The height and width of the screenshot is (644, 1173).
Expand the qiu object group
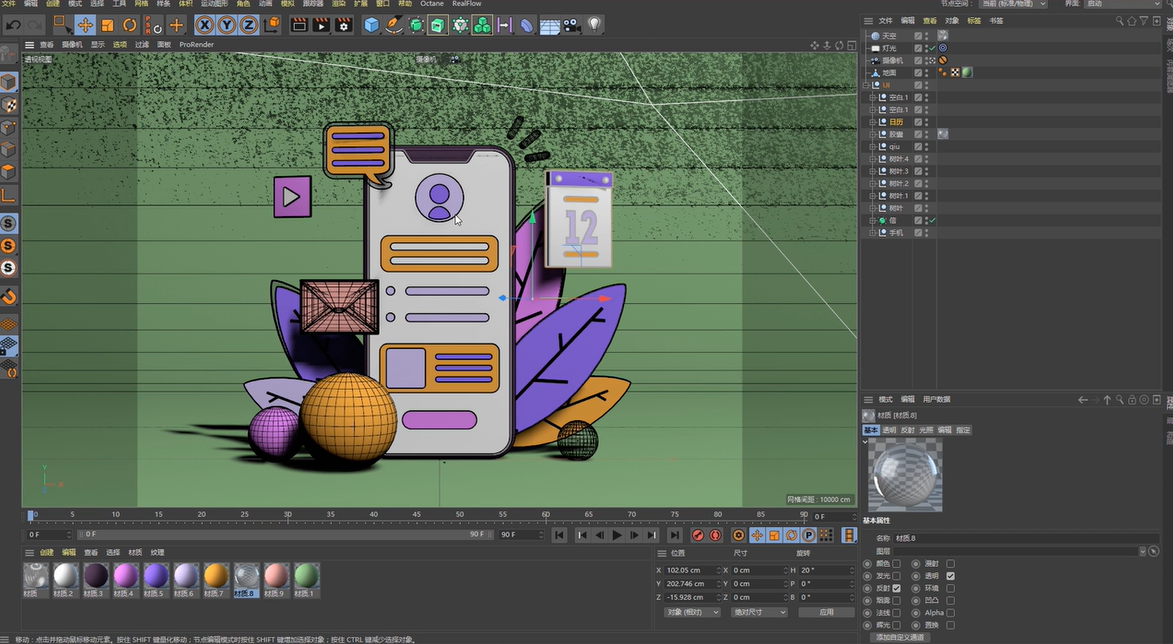(x=872, y=147)
